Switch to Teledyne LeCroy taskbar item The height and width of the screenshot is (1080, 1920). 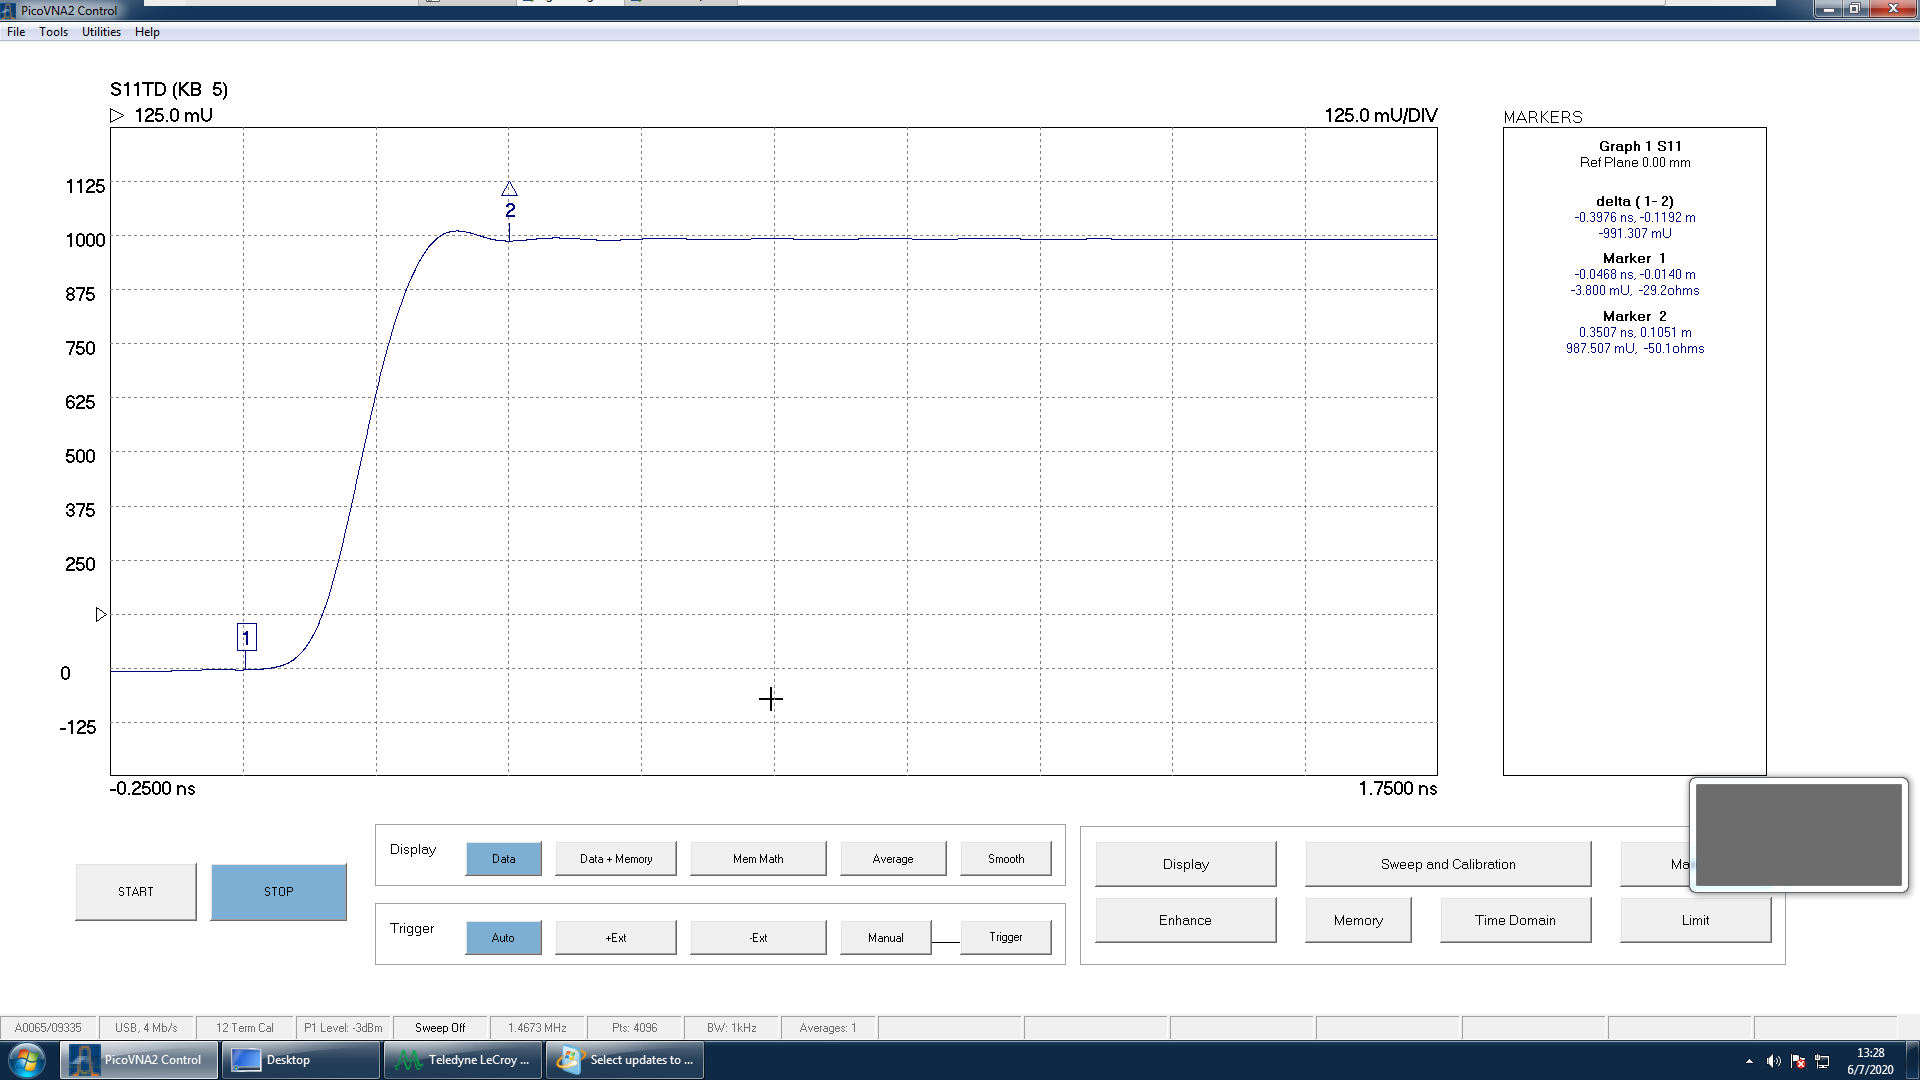[463, 1060]
